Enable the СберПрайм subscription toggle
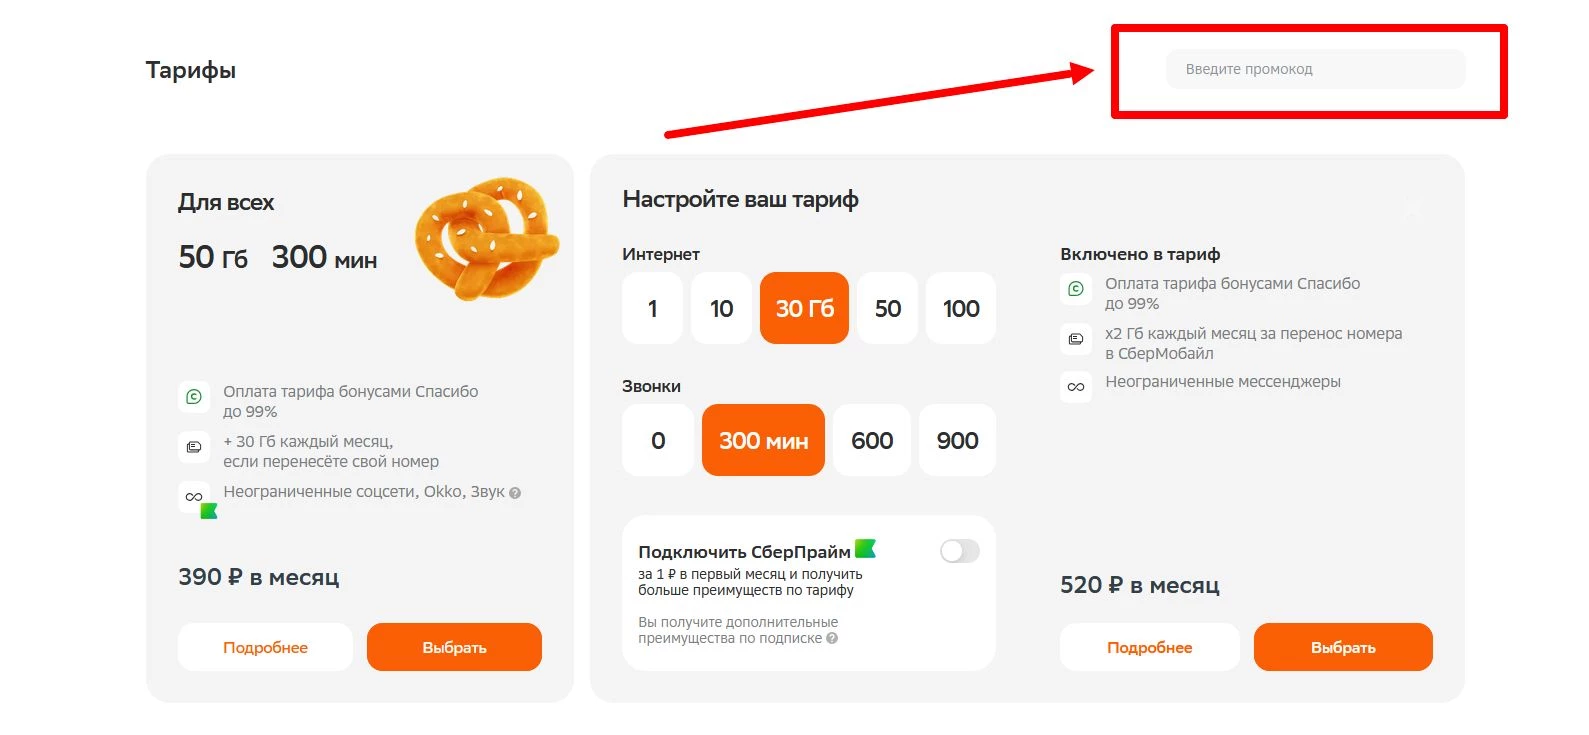Image resolution: width=1589 pixels, height=735 pixels. point(958,550)
